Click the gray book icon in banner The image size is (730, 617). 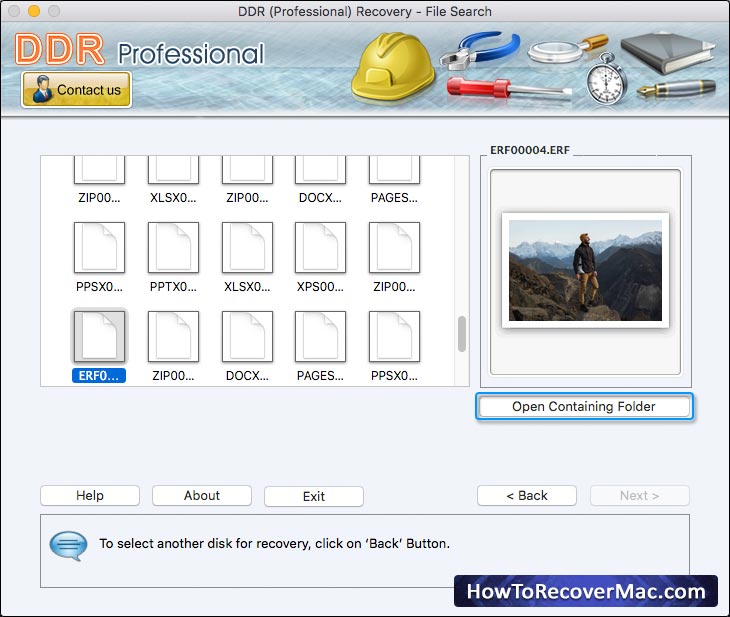coord(668,53)
